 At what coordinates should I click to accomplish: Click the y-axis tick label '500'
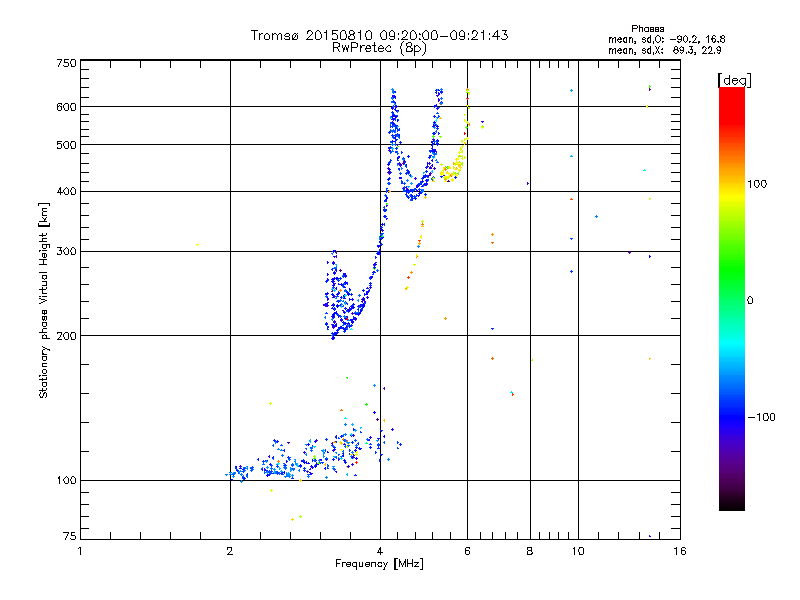click(67, 145)
